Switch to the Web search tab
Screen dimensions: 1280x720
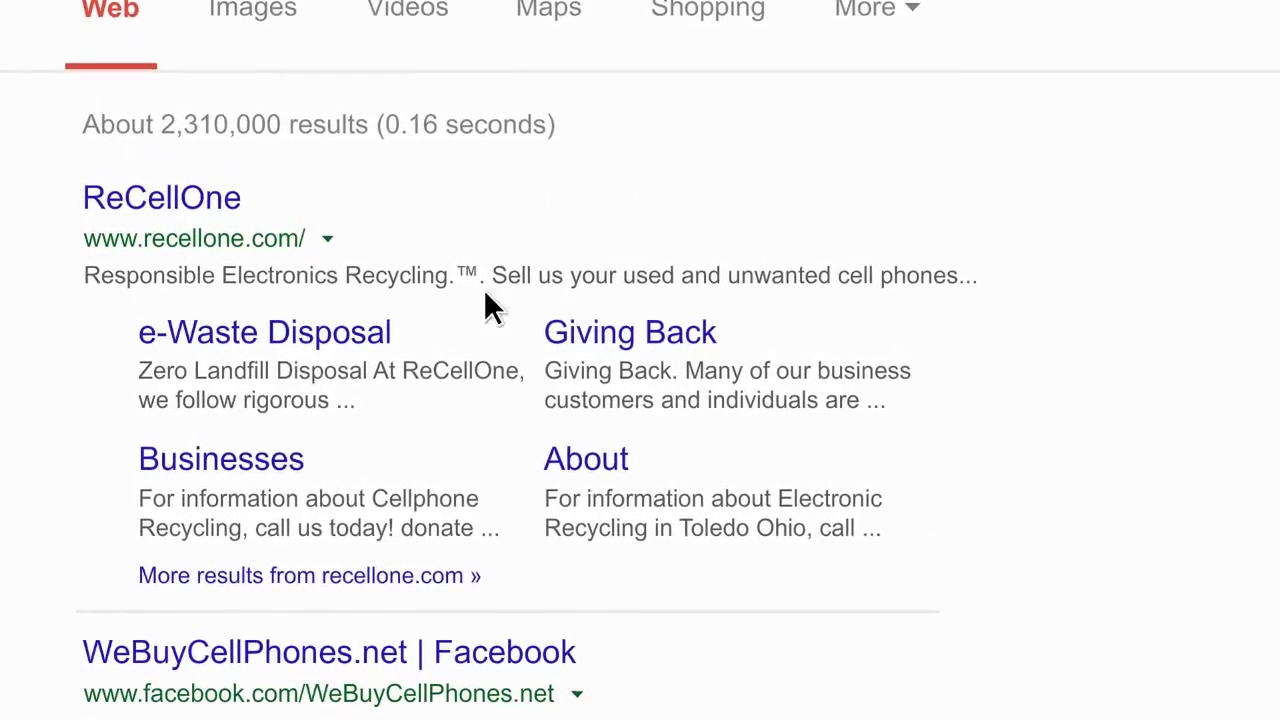[110, 11]
